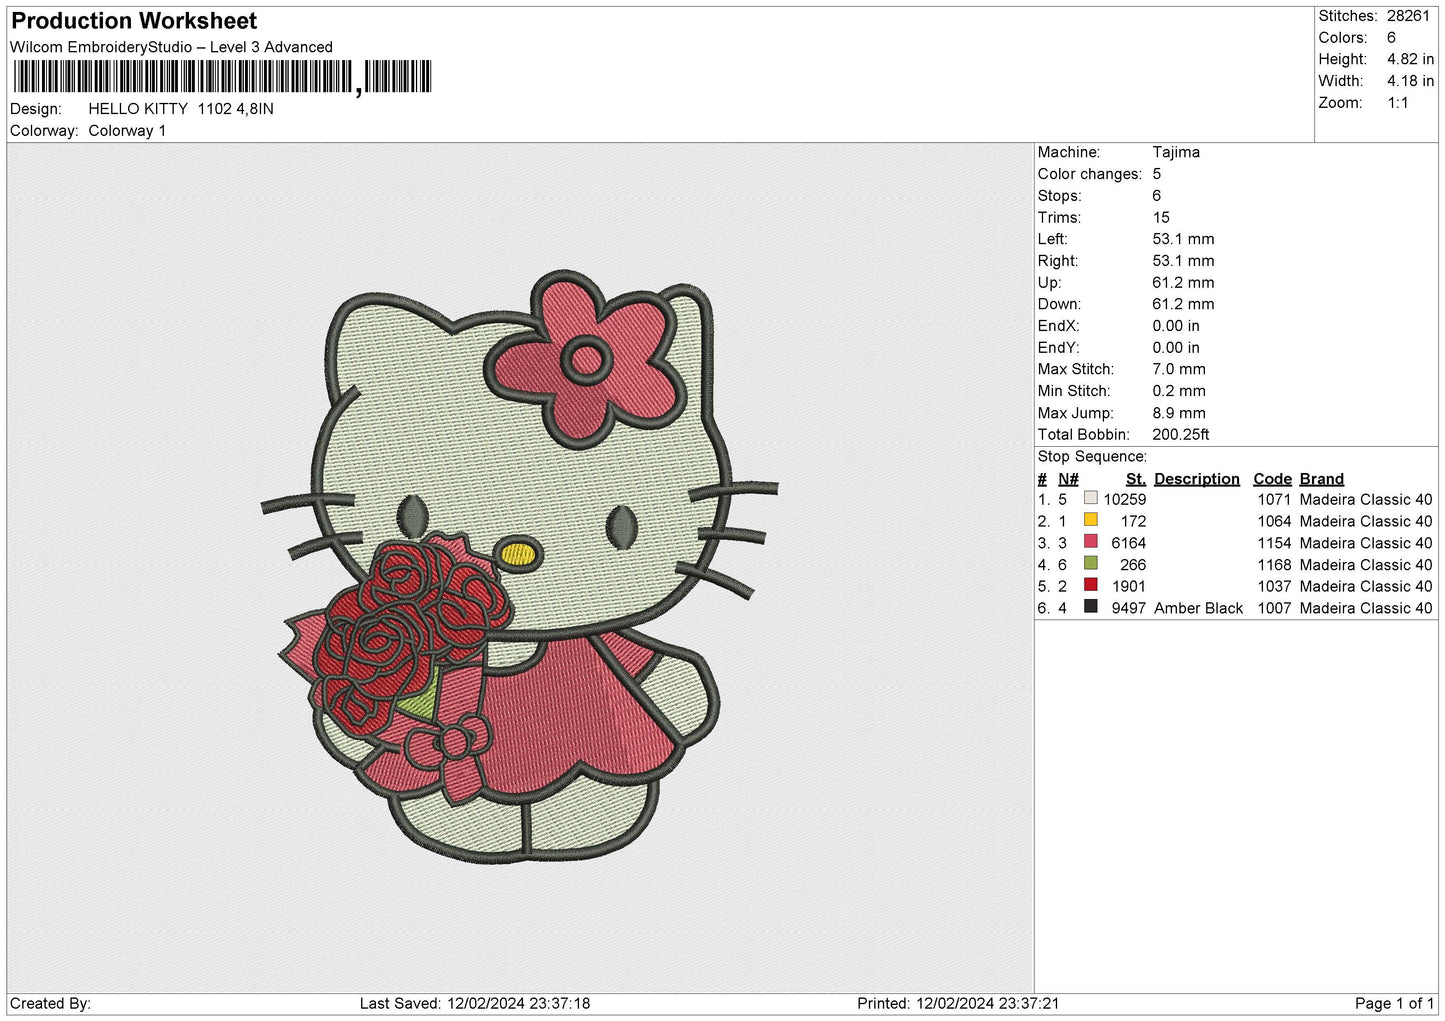Image resolution: width=1445 pixels, height=1021 pixels.
Task: Click the 'Brand' column header
Action: (1322, 479)
